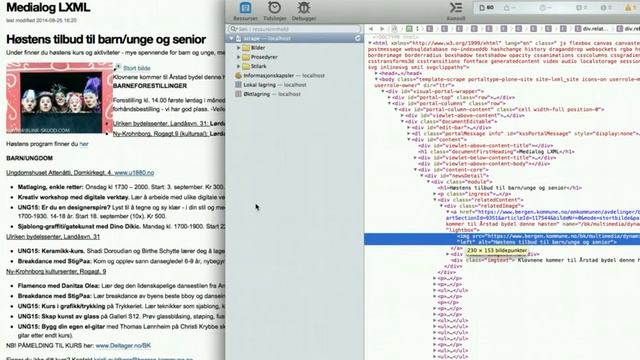640x360 pixels.
Task: Open the www.u1880.no link
Action: [x=134, y=173]
